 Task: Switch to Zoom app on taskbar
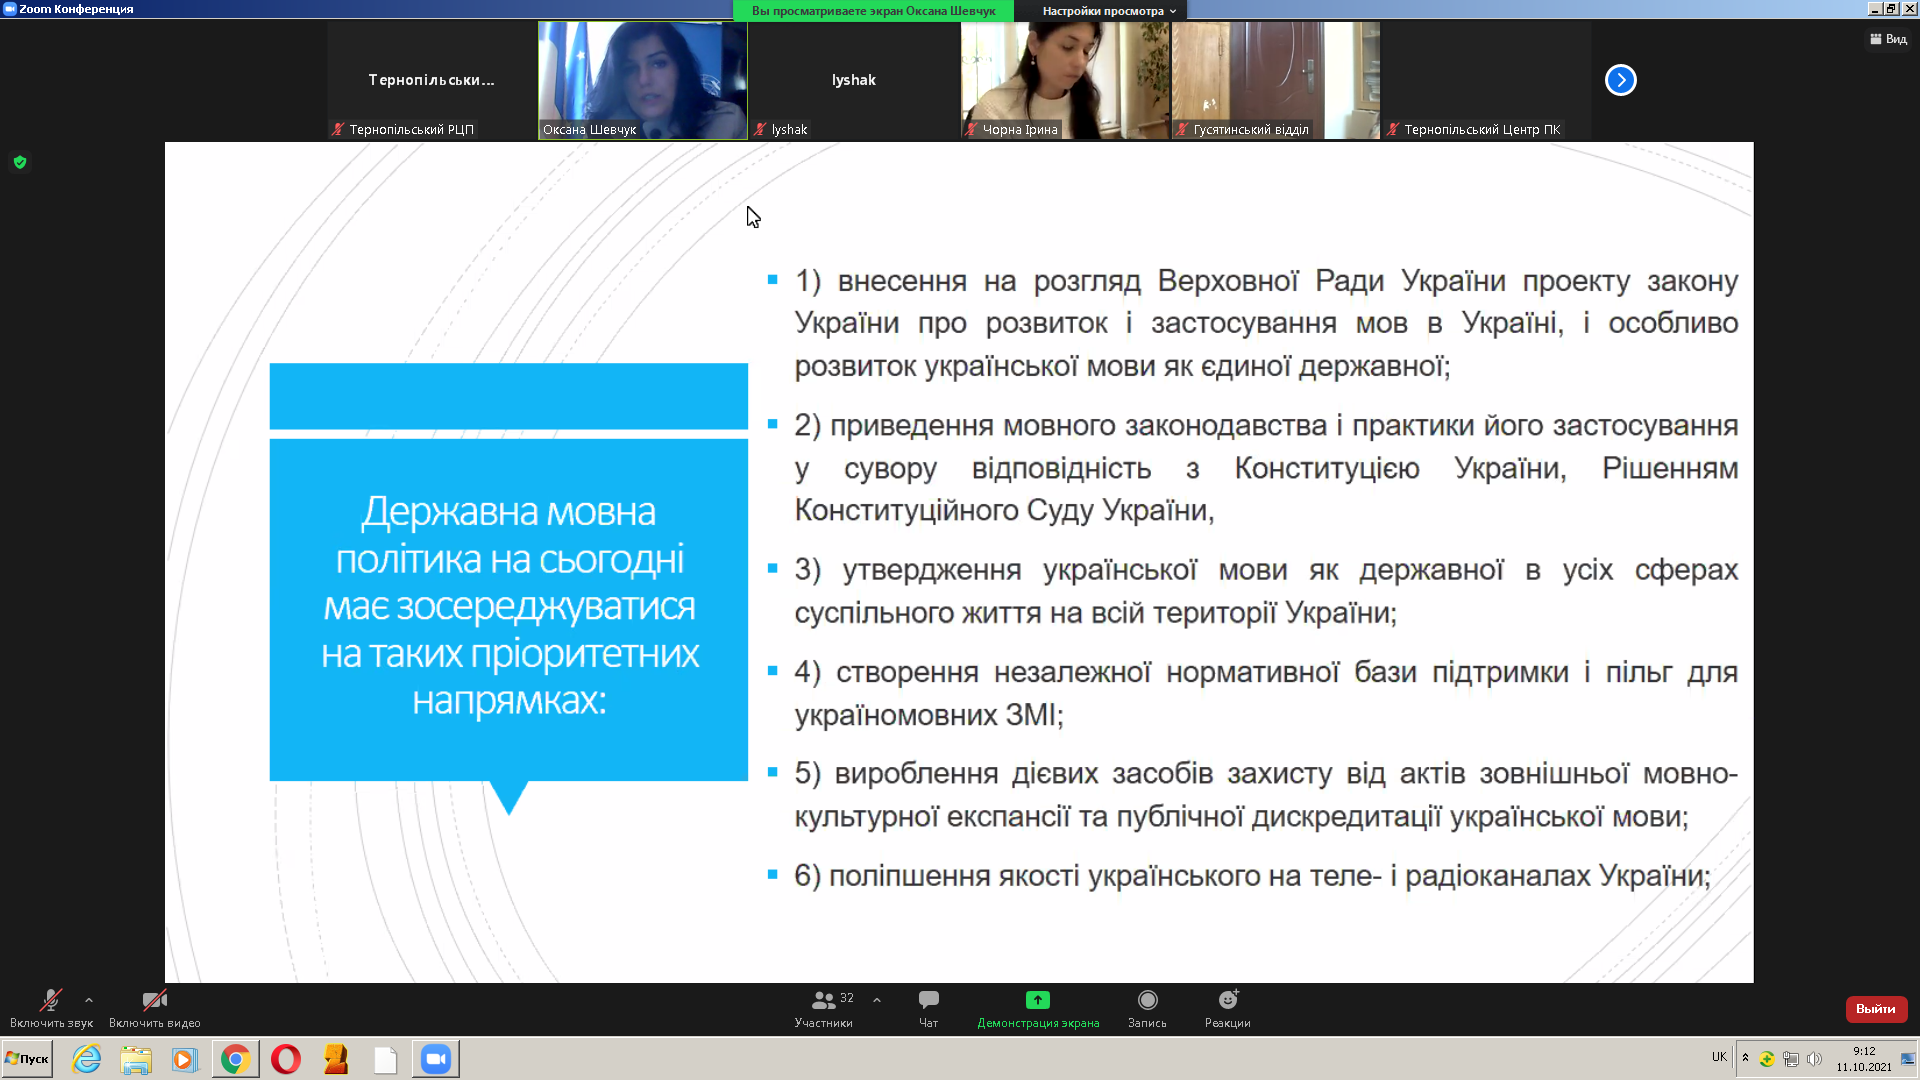[436, 1059]
